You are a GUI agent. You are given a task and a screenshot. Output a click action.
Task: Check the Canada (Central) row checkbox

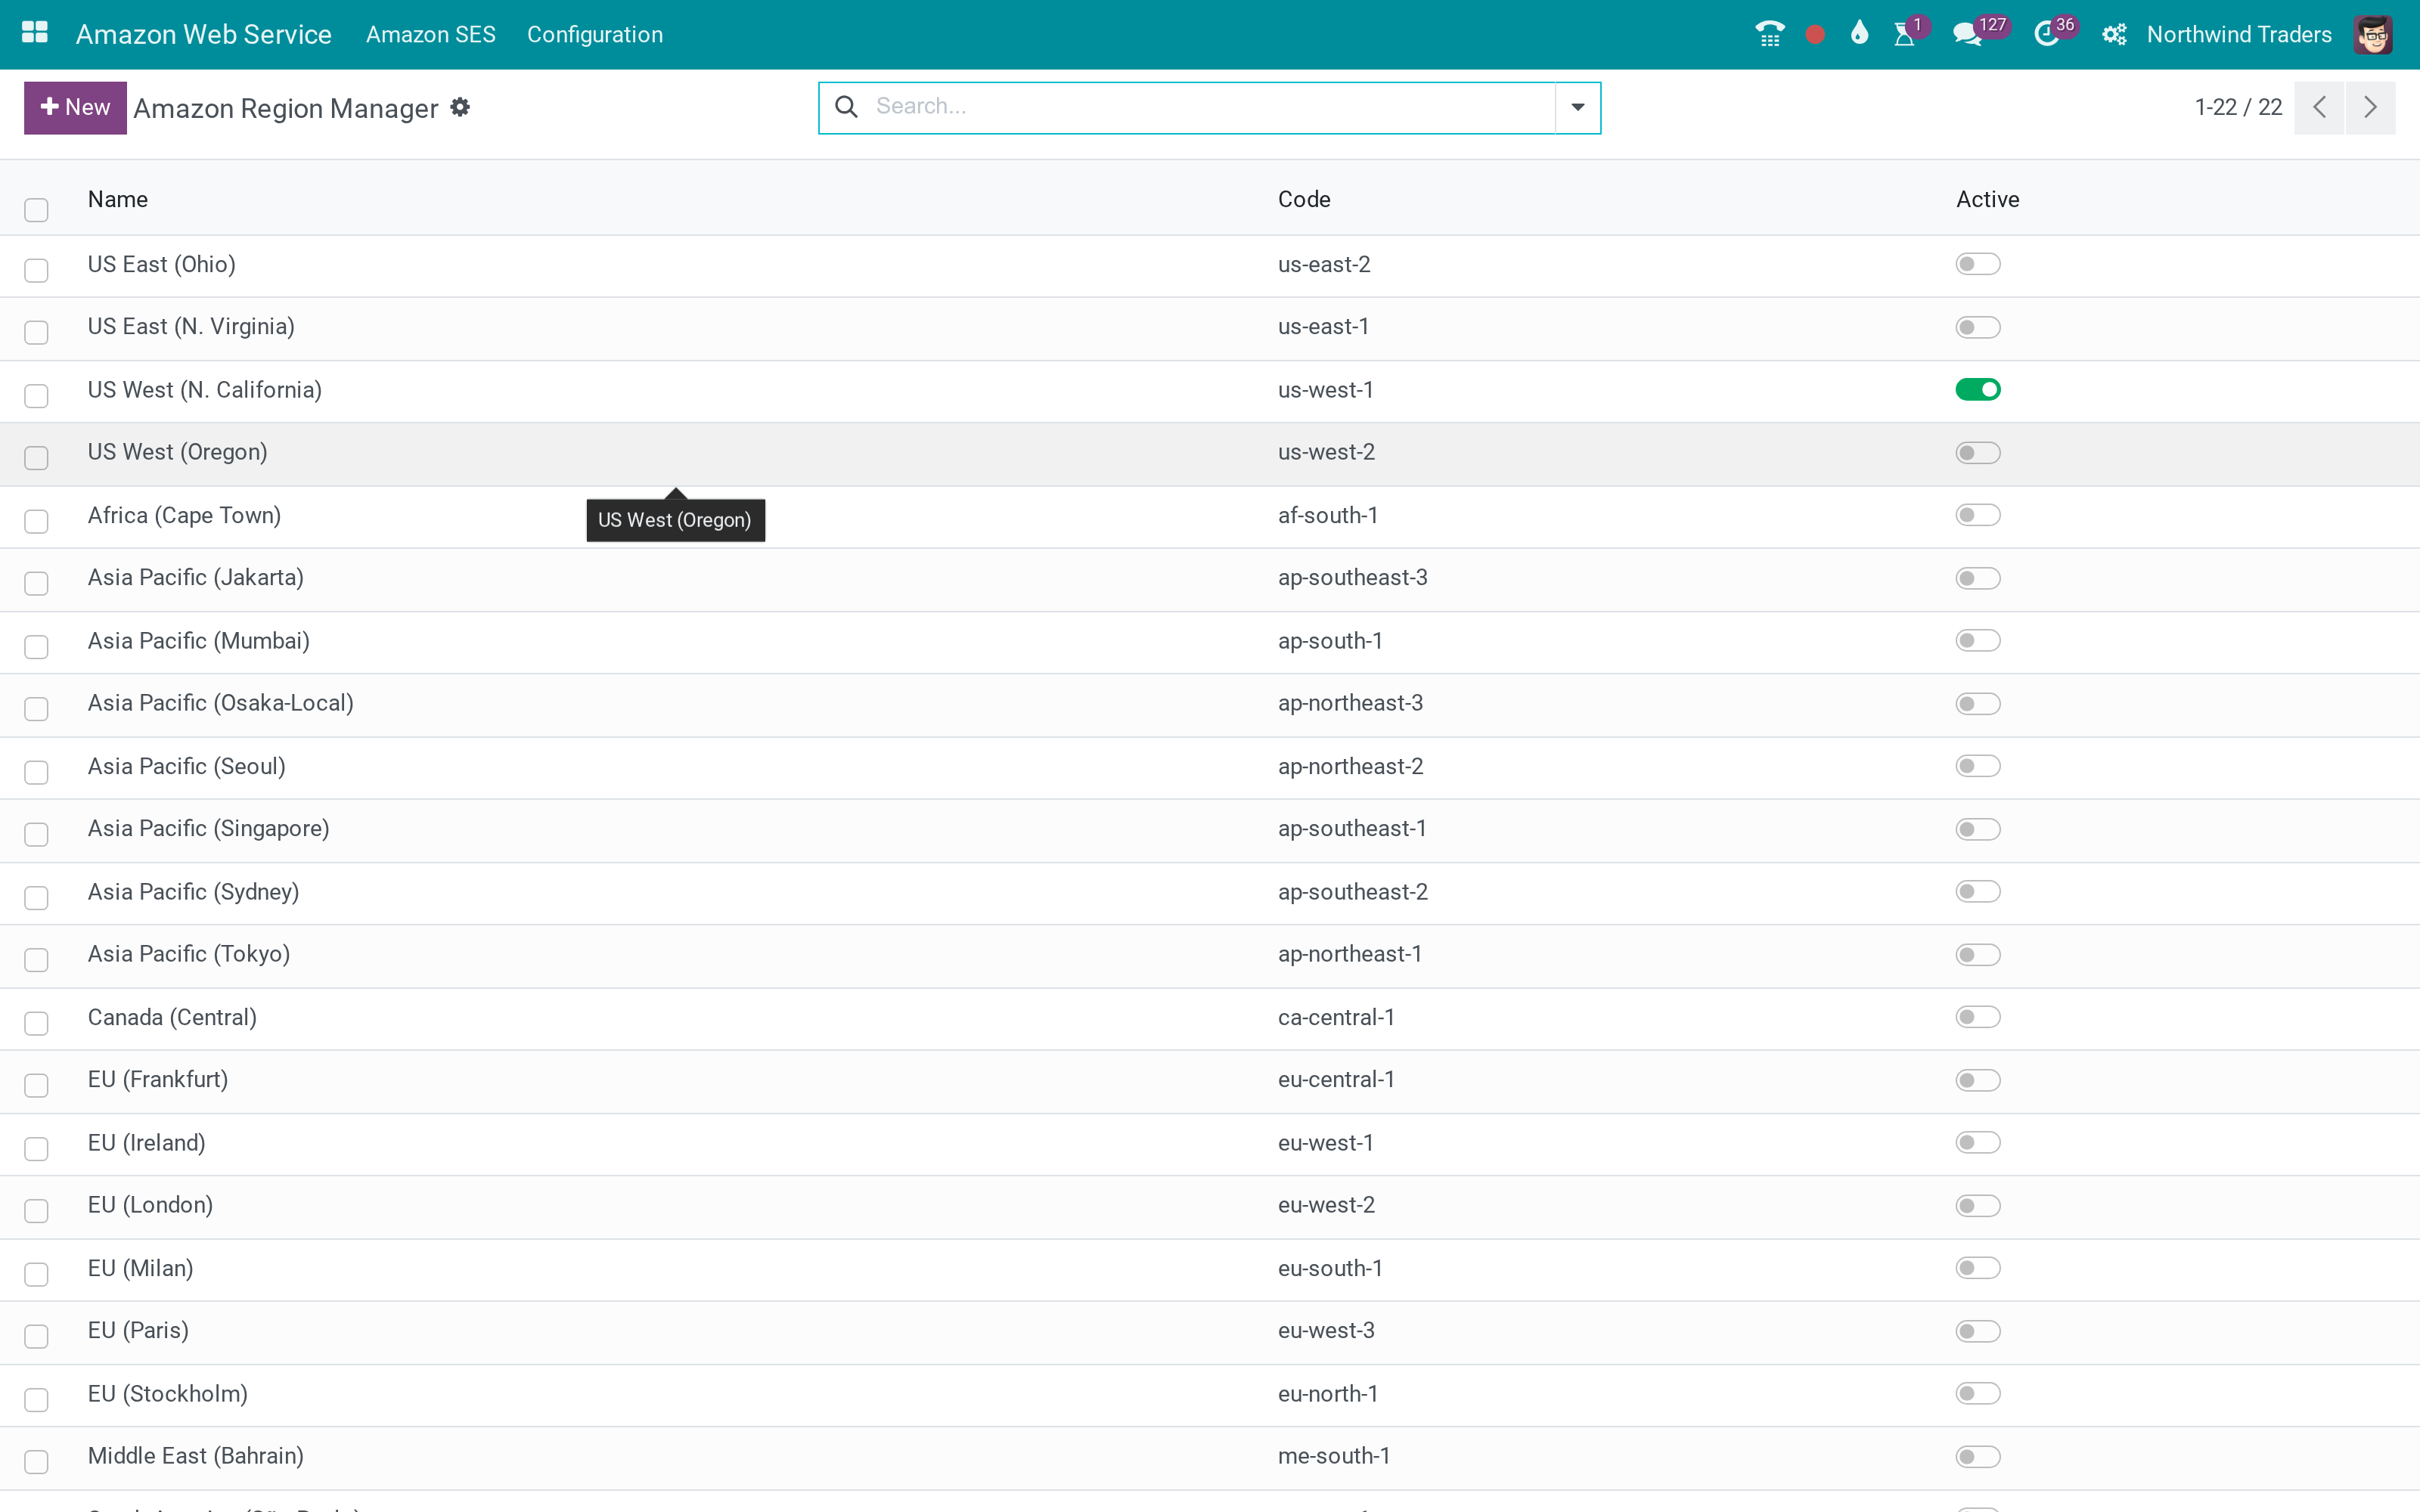(36, 1023)
